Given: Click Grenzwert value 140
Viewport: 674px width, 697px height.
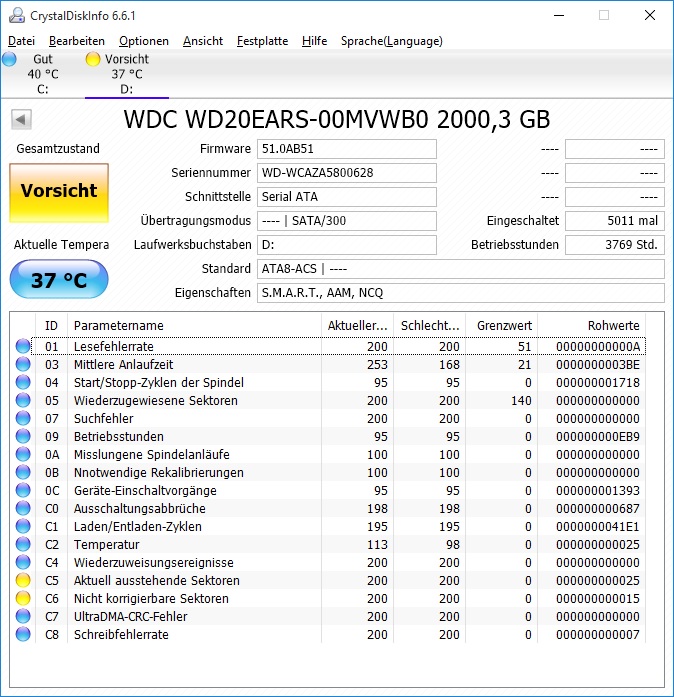Looking at the screenshot, I should 521,401.
